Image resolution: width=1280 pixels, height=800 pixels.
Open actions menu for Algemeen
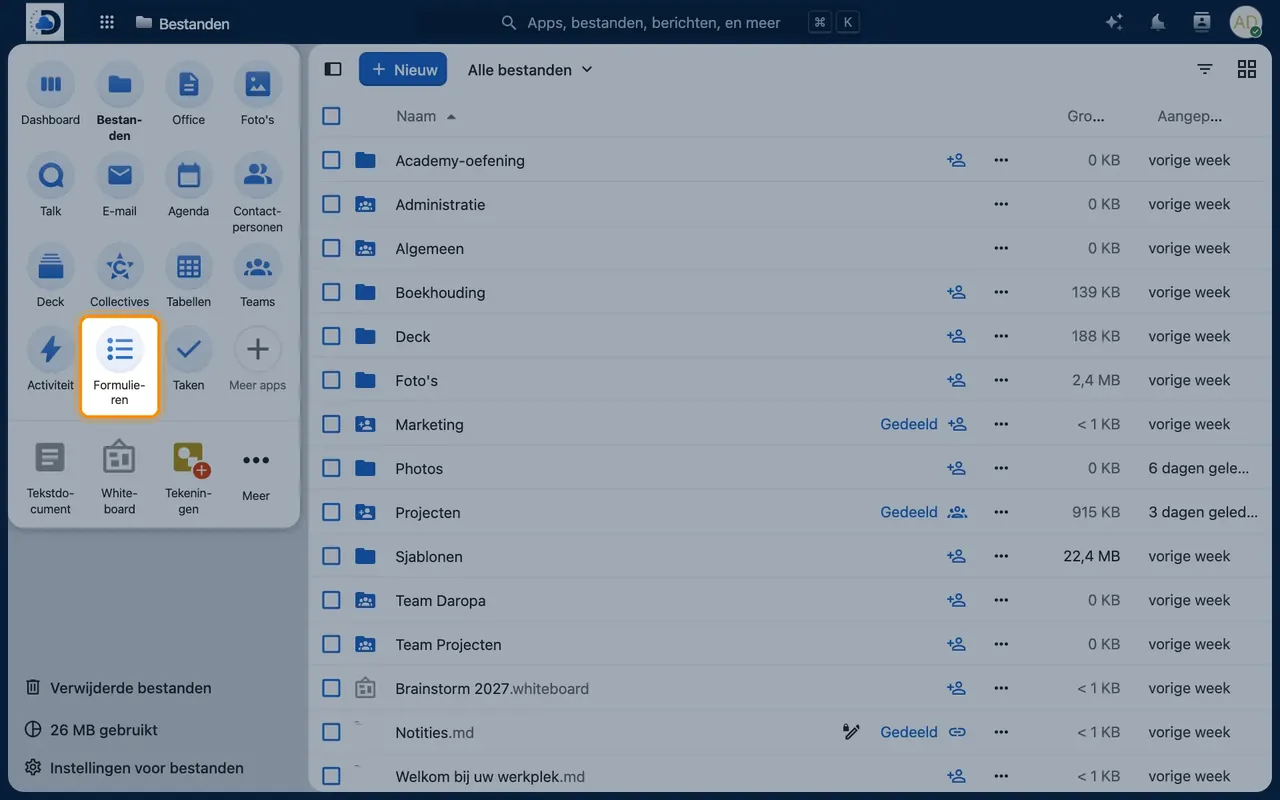coord(1001,248)
